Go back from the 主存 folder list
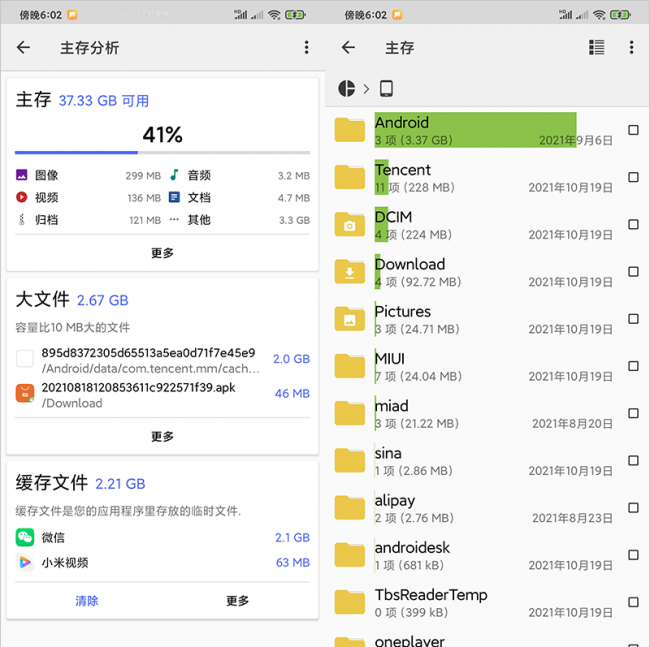 348,47
